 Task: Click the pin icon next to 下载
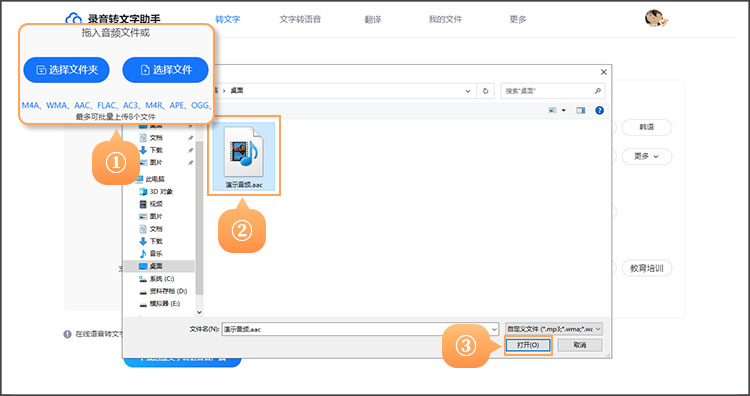[190, 150]
